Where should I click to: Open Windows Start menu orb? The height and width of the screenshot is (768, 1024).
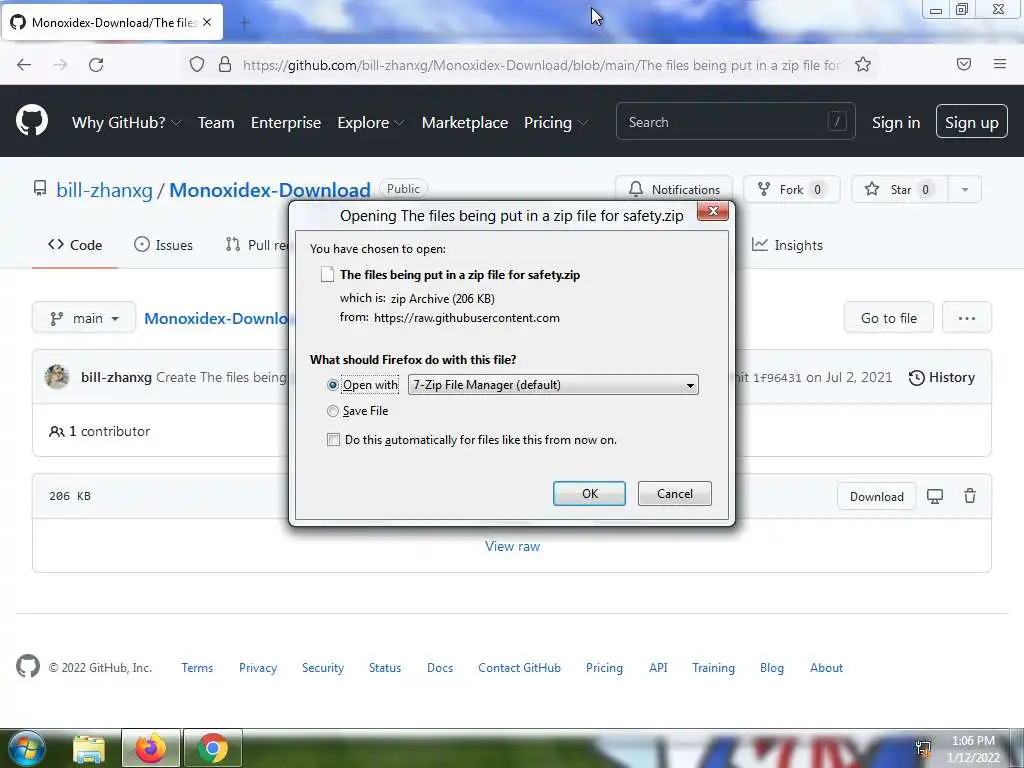coord(26,748)
